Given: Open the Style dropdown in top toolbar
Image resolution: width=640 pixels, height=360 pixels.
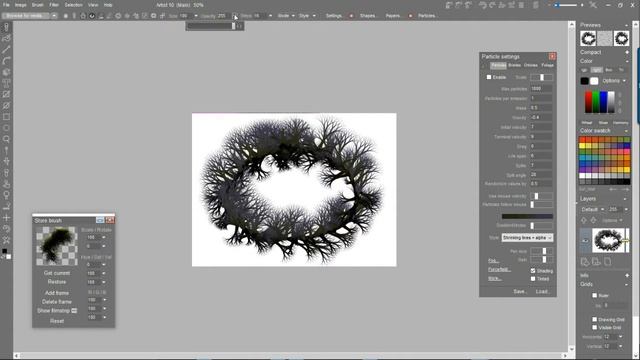Looking at the screenshot, I should (307, 16).
